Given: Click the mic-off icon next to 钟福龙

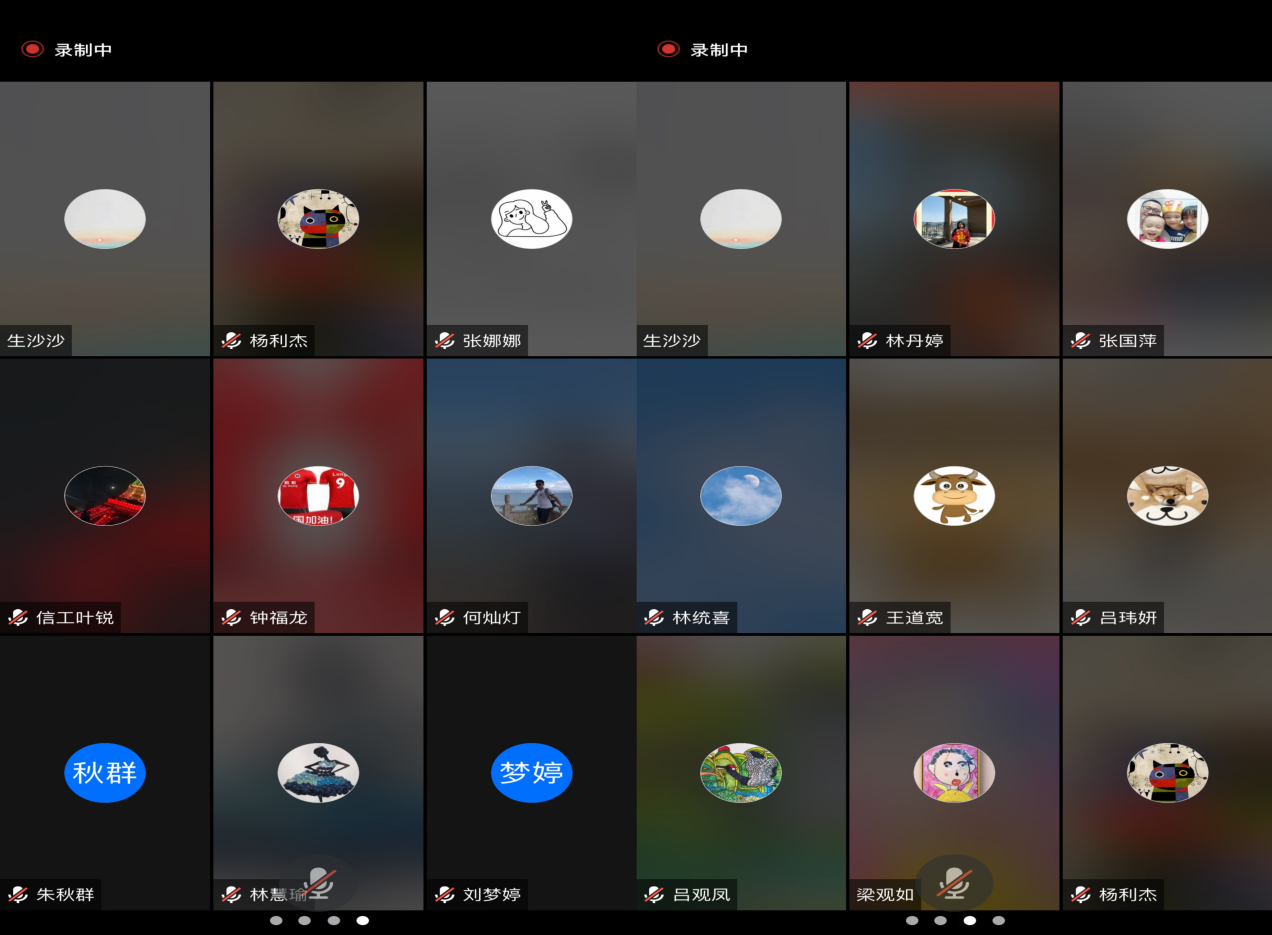Looking at the screenshot, I should (232, 618).
